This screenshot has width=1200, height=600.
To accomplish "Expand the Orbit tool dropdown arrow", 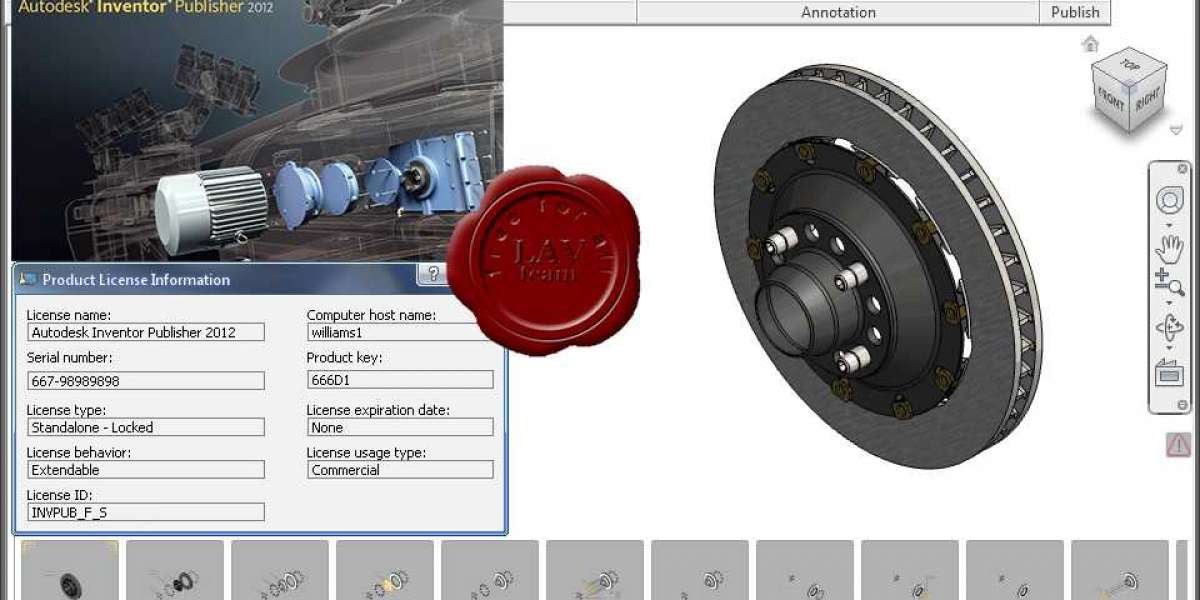I will pos(1169,348).
